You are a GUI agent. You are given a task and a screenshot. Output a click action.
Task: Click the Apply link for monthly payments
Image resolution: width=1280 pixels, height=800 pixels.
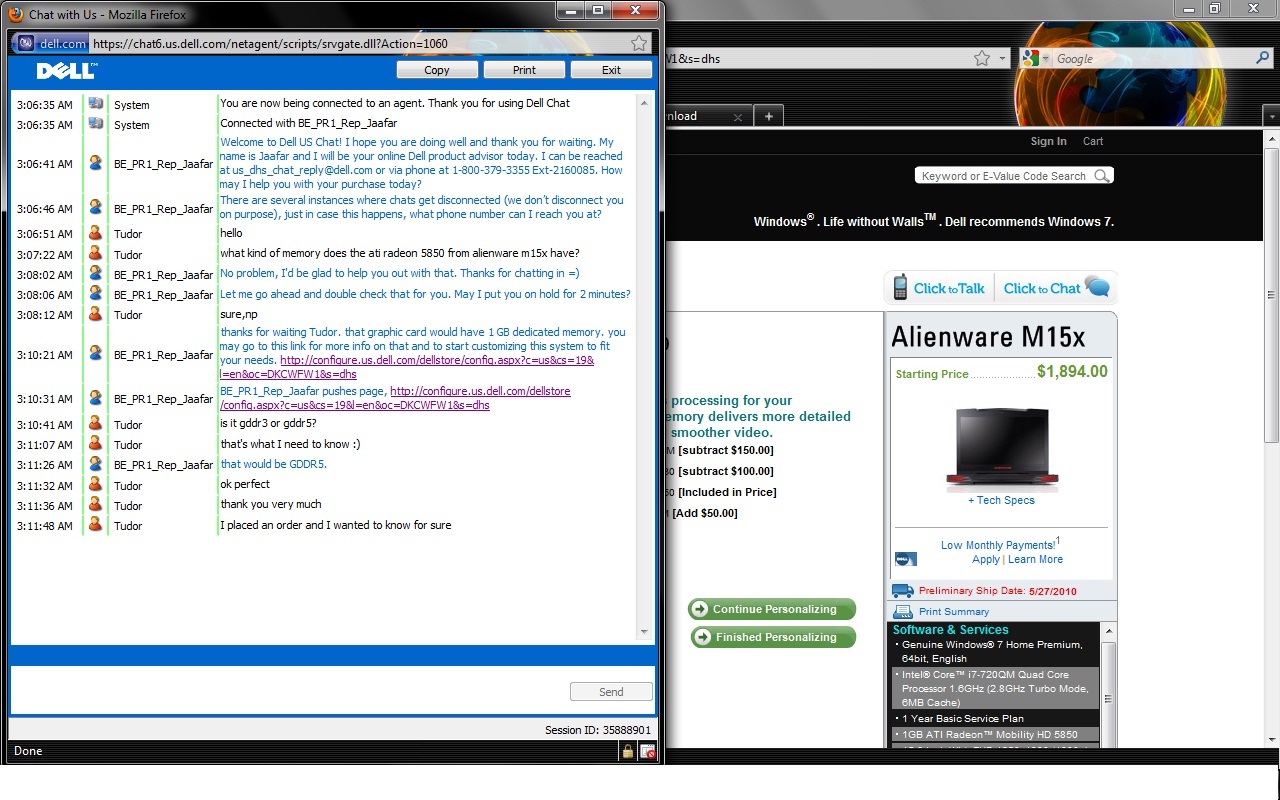tap(986, 559)
